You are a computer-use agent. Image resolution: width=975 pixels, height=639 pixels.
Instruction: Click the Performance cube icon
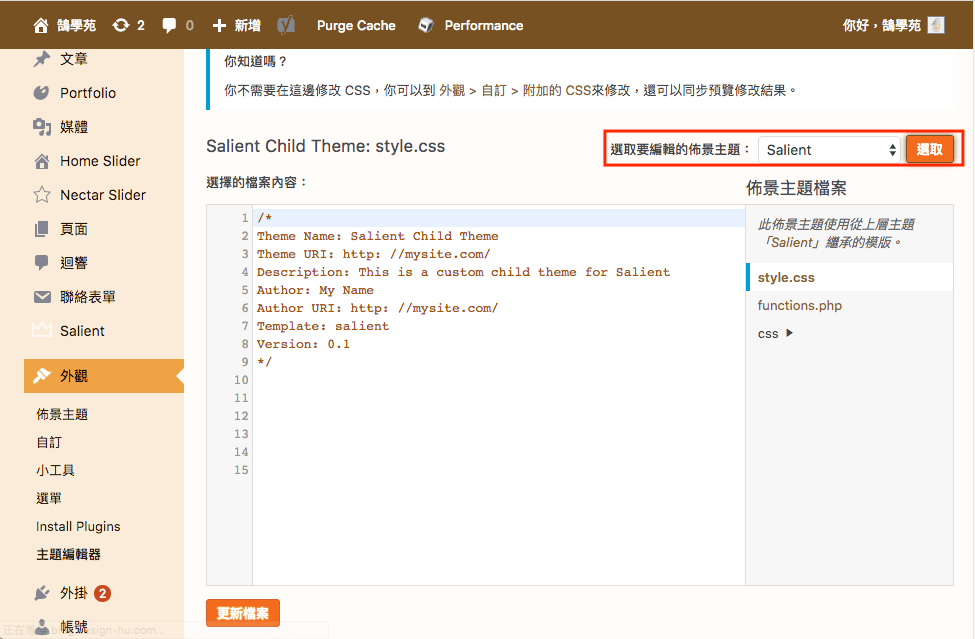pos(426,25)
